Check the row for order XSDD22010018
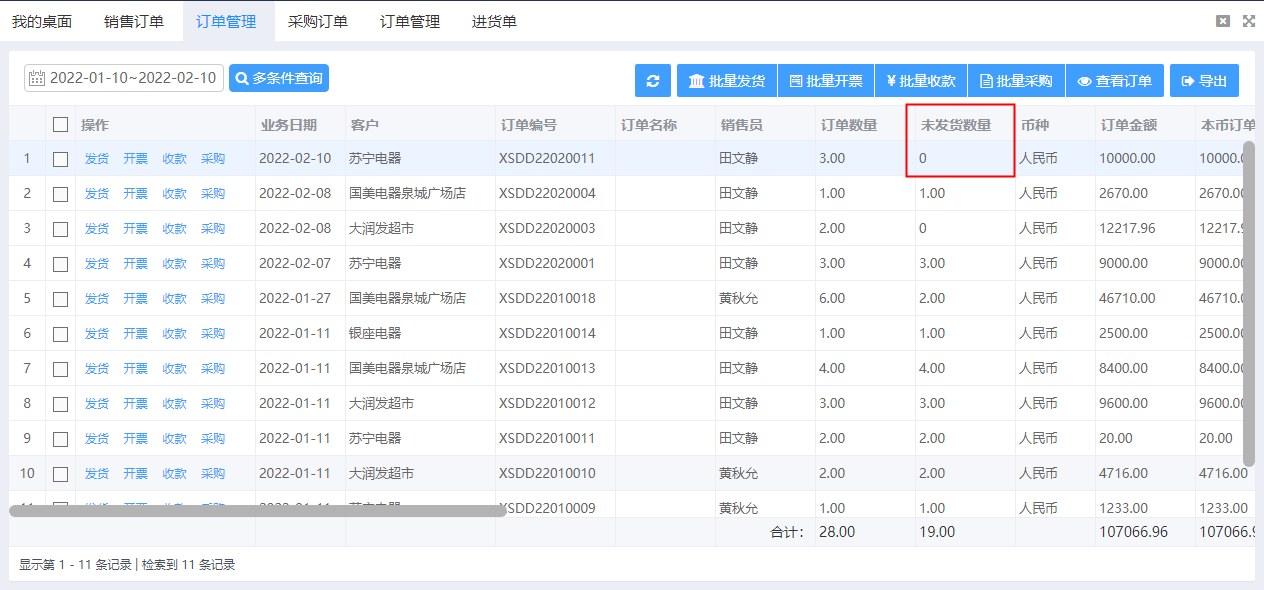Image resolution: width=1264 pixels, height=590 pixels. tap(61, 299)
